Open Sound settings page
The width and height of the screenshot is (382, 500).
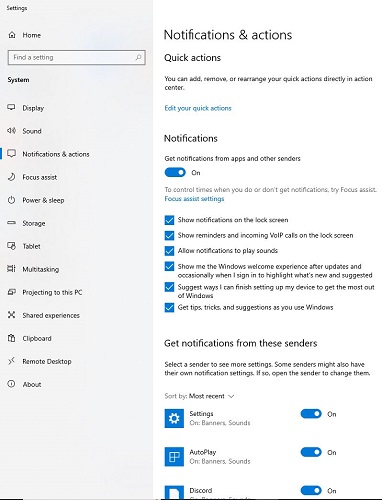pyautogui.click(x=32, y=131)
